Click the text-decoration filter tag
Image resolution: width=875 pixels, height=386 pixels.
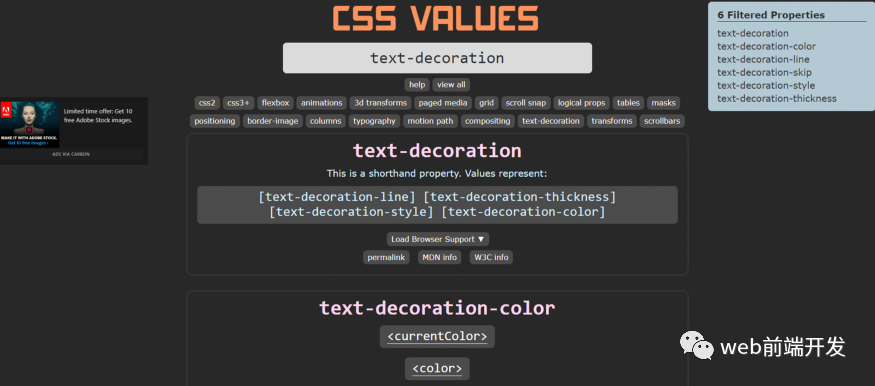click(x=551, y=121)
